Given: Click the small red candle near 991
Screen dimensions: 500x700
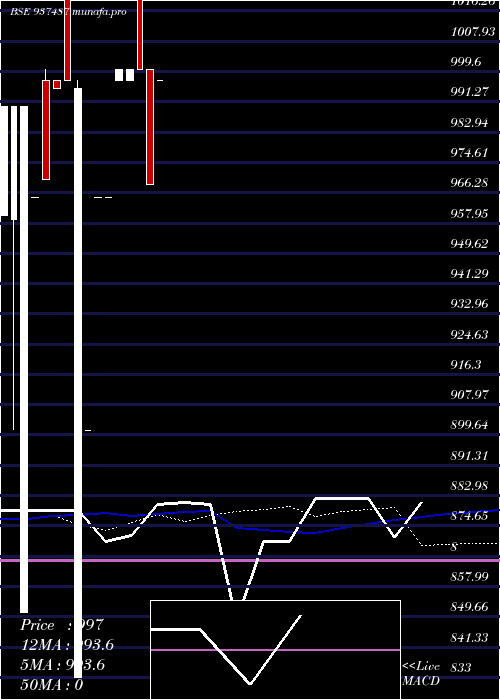Looking at the screenshot, I should coord(57,84).
